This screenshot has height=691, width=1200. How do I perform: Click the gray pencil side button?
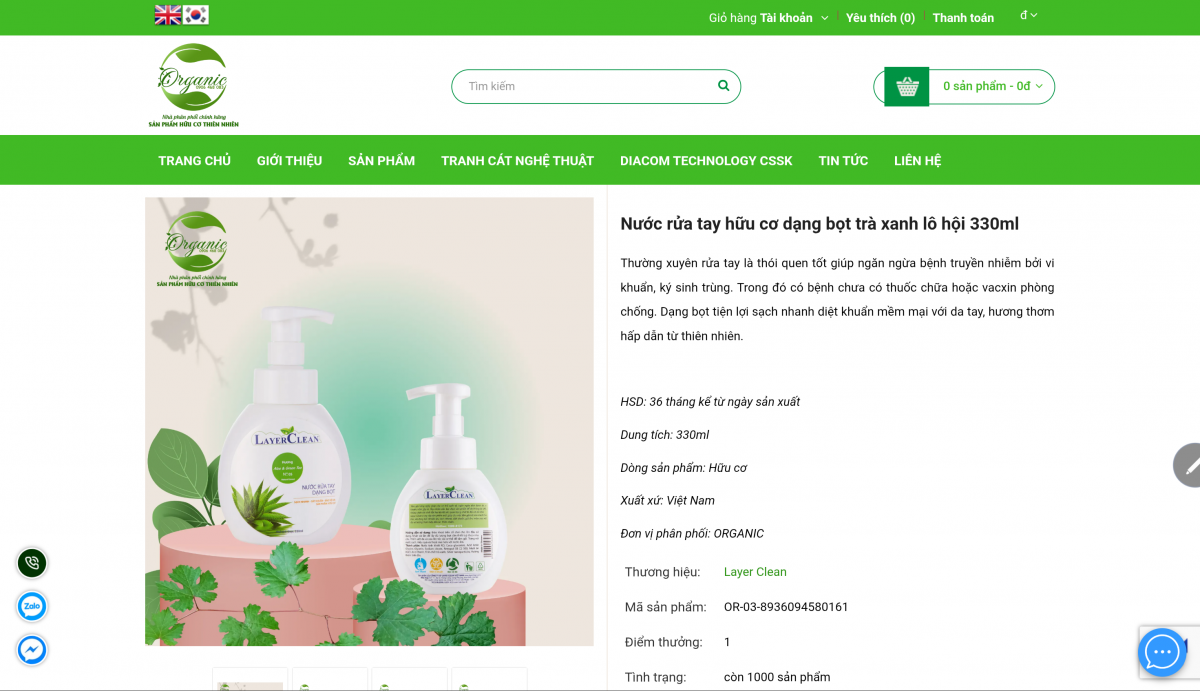1187,465
